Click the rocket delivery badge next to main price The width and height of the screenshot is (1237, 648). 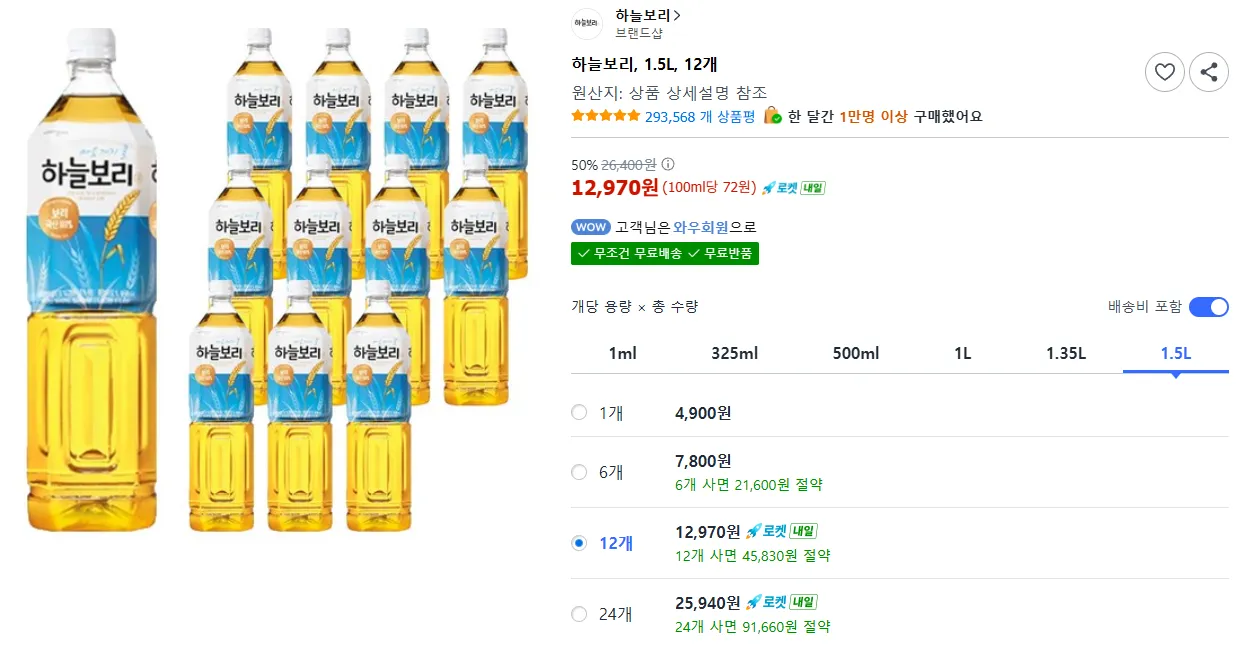(793, 188)
